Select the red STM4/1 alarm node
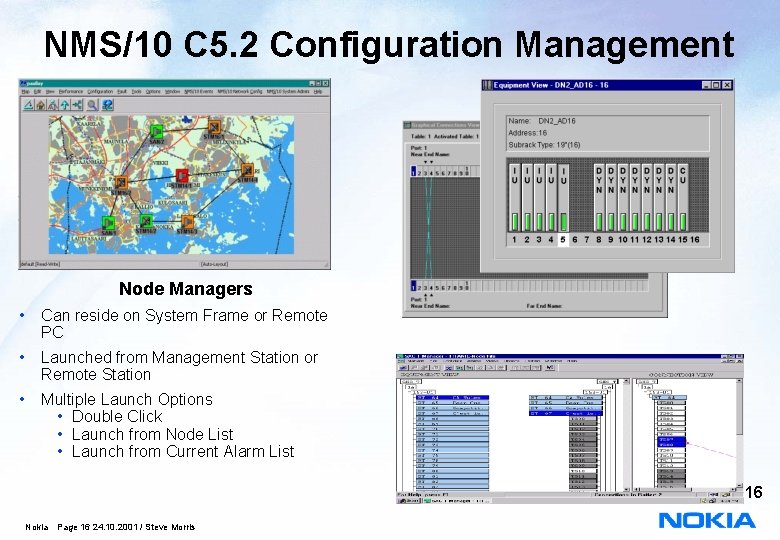 (x=182, y=176)
